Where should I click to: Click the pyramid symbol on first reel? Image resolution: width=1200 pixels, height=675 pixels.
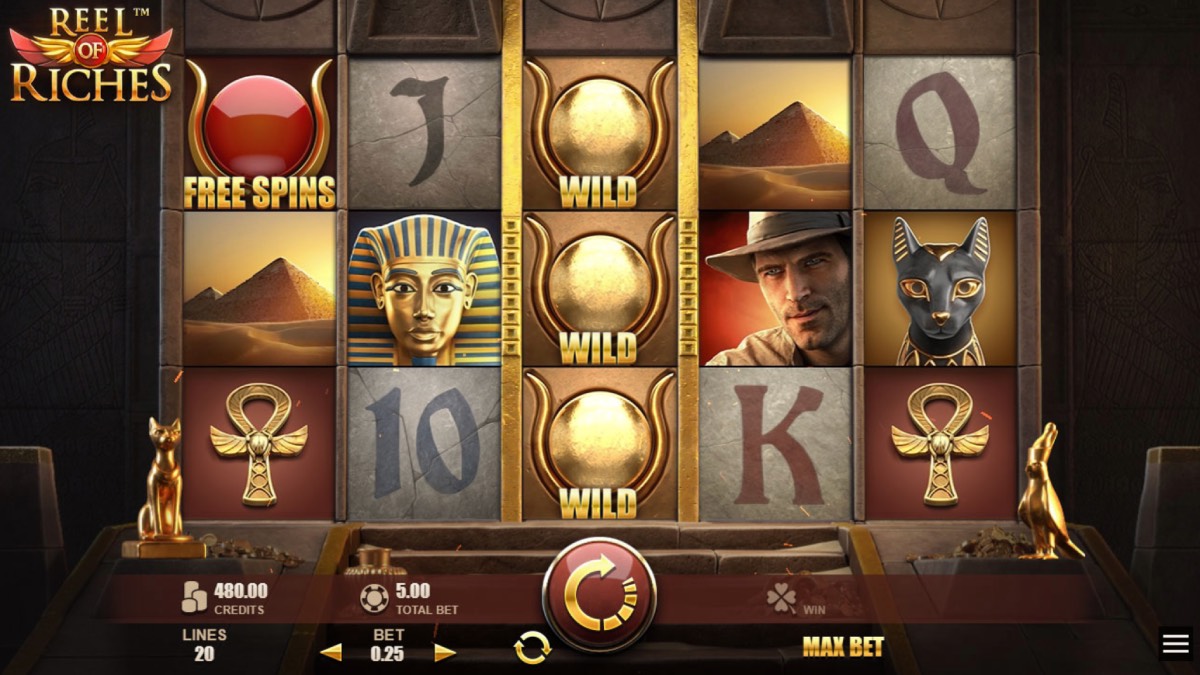260,289
